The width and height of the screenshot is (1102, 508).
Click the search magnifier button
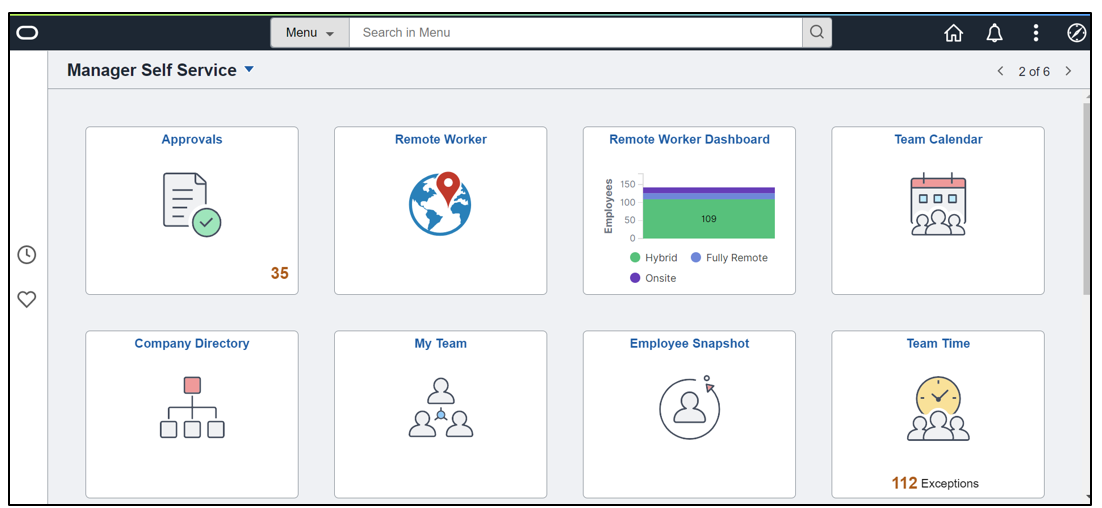817,33
